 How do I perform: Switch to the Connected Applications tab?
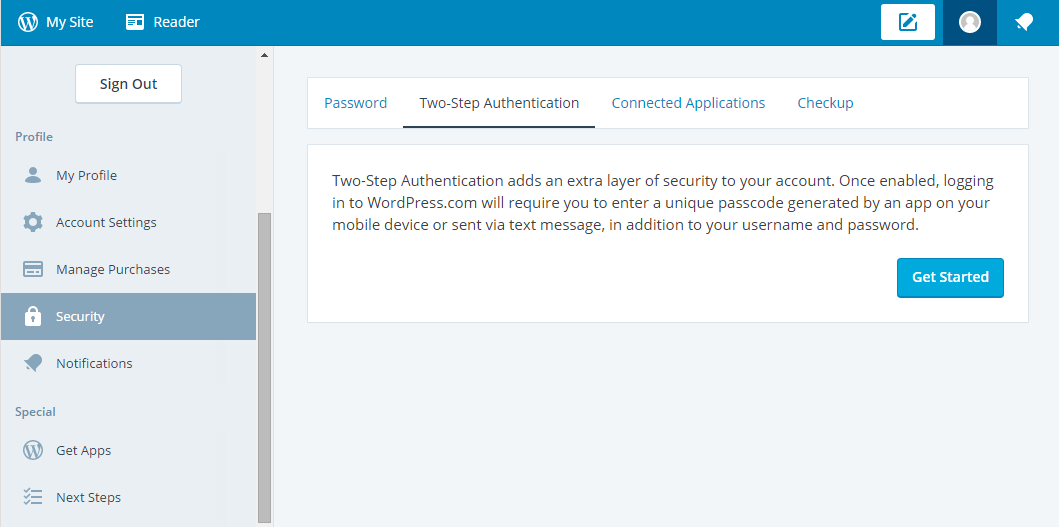tap(688, 103)
